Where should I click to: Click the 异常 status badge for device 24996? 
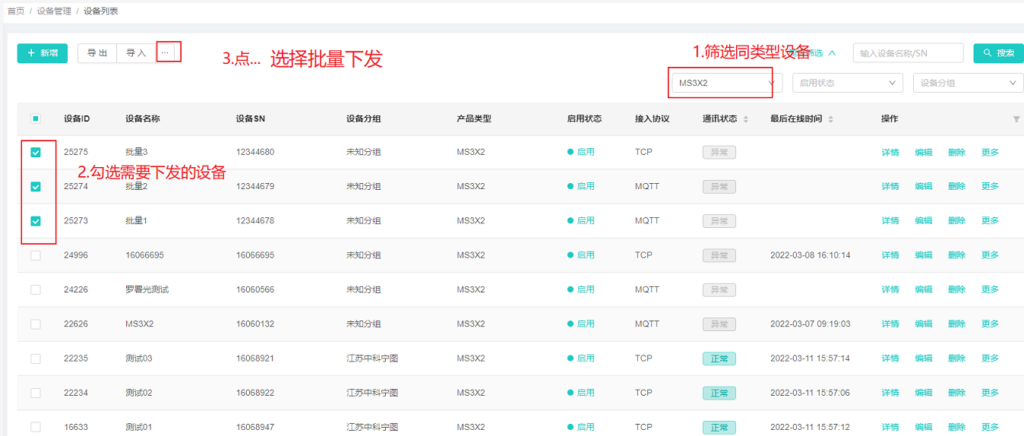click(x=717, y=255)
